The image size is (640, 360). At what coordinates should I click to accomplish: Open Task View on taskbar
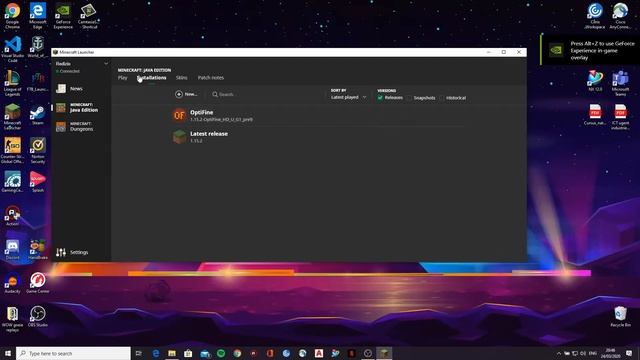click(138, 353)
